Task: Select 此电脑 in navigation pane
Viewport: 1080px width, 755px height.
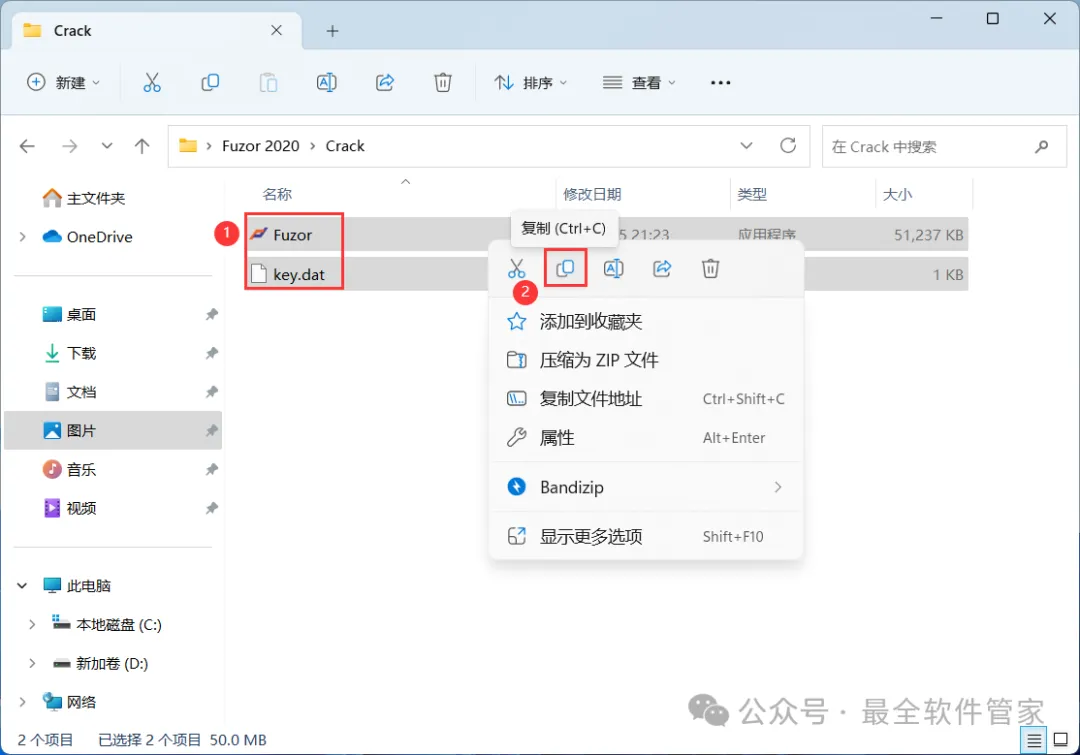Action: (x=88, y=586)
